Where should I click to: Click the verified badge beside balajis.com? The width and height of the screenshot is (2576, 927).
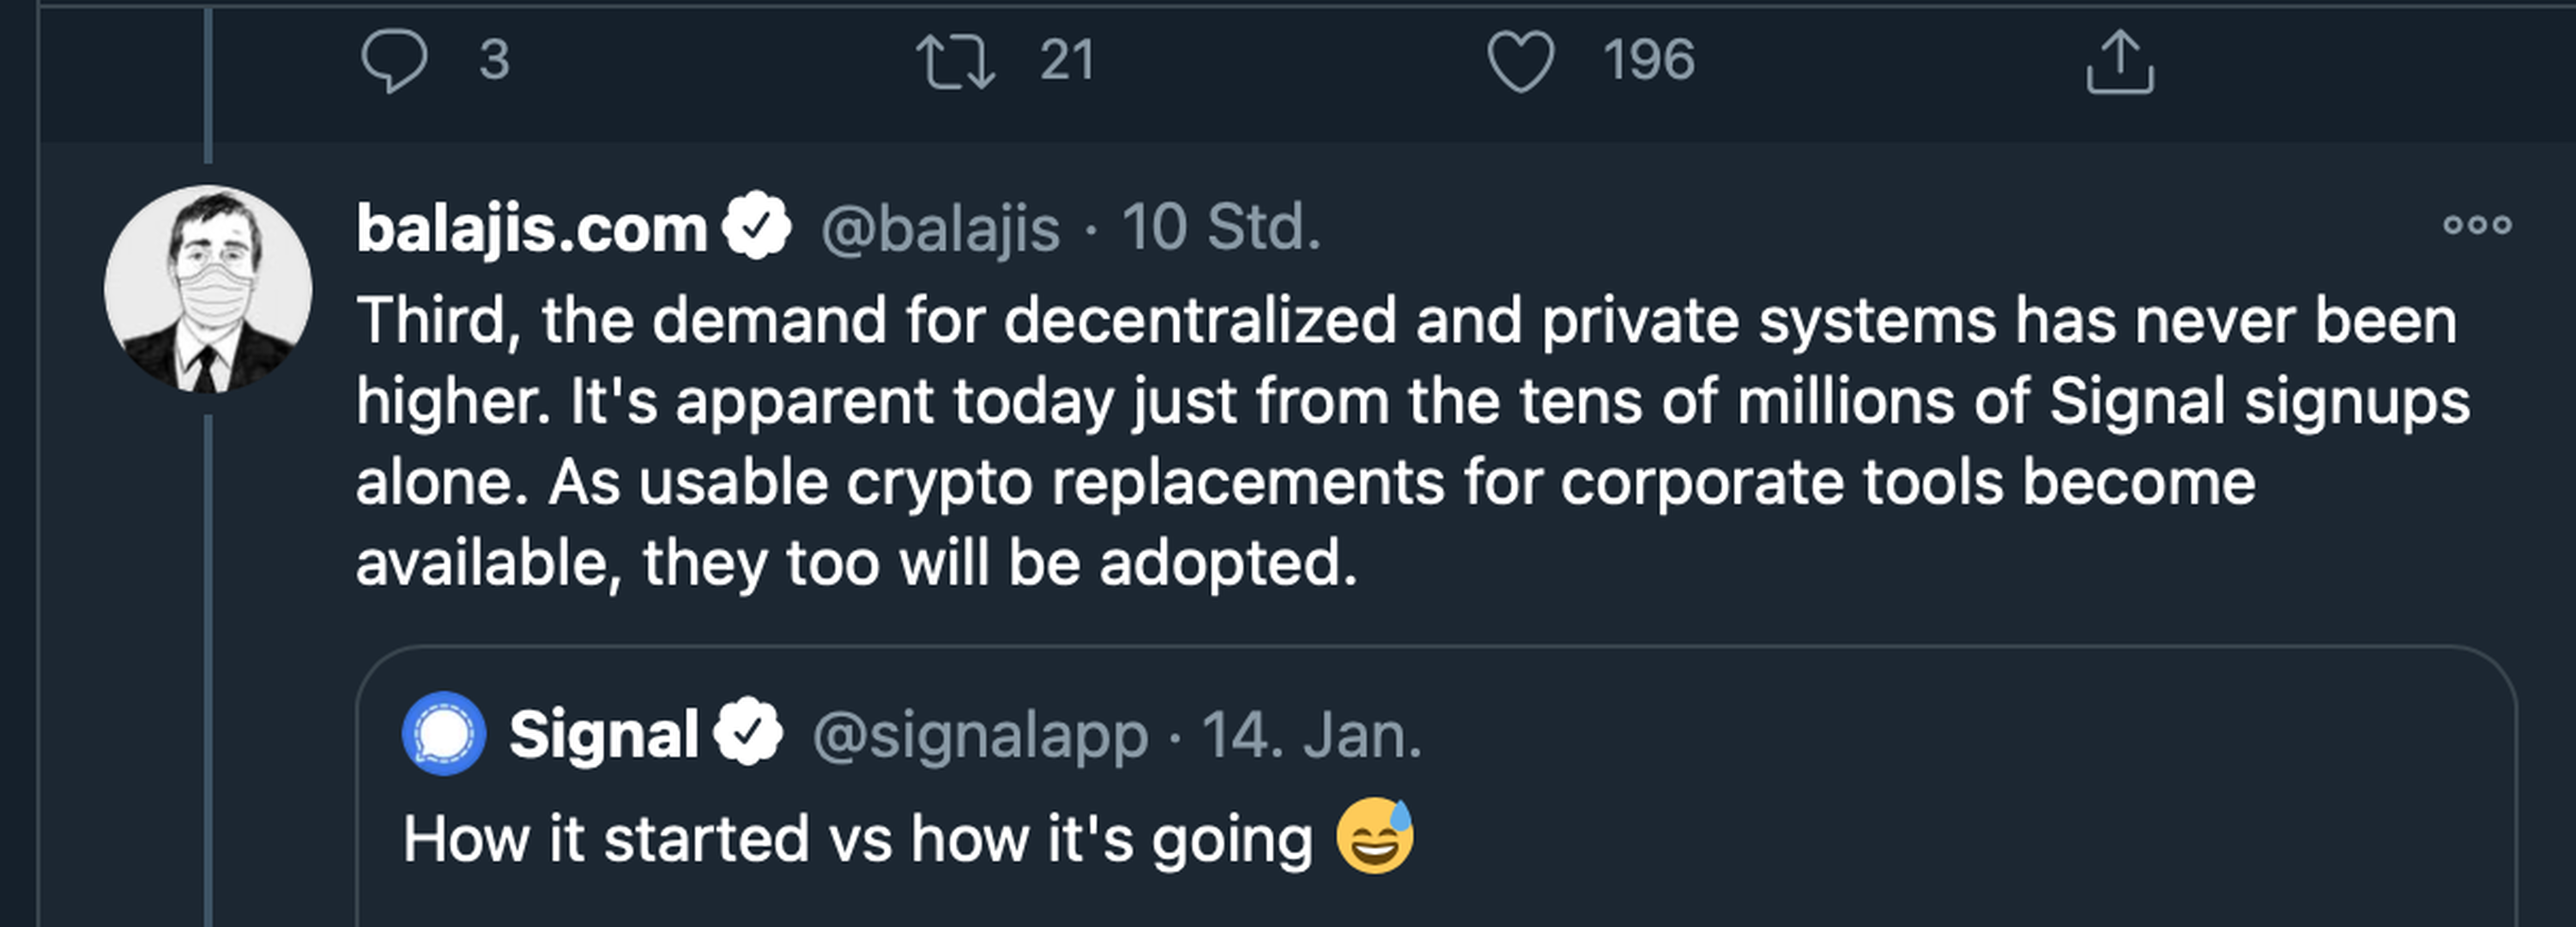(757, 226)
